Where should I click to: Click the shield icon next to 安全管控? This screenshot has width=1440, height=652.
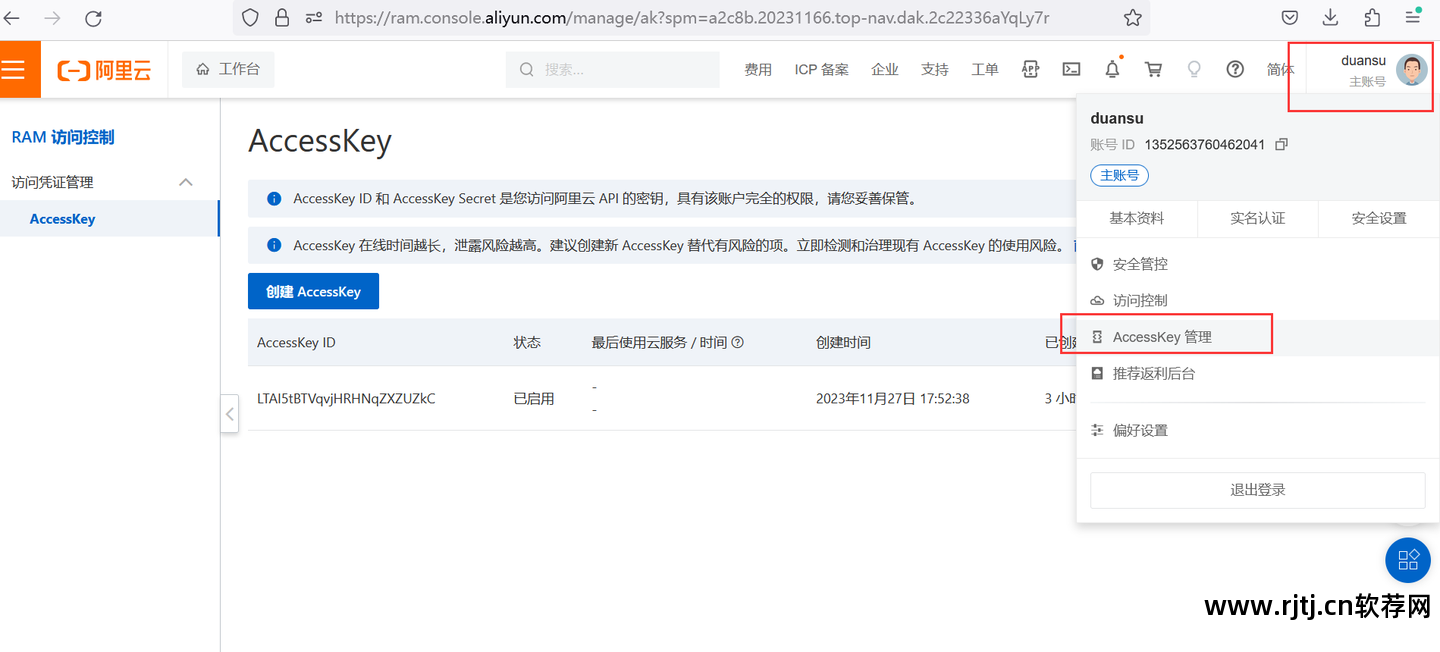pyautogui.click(x=1097, y=264)
